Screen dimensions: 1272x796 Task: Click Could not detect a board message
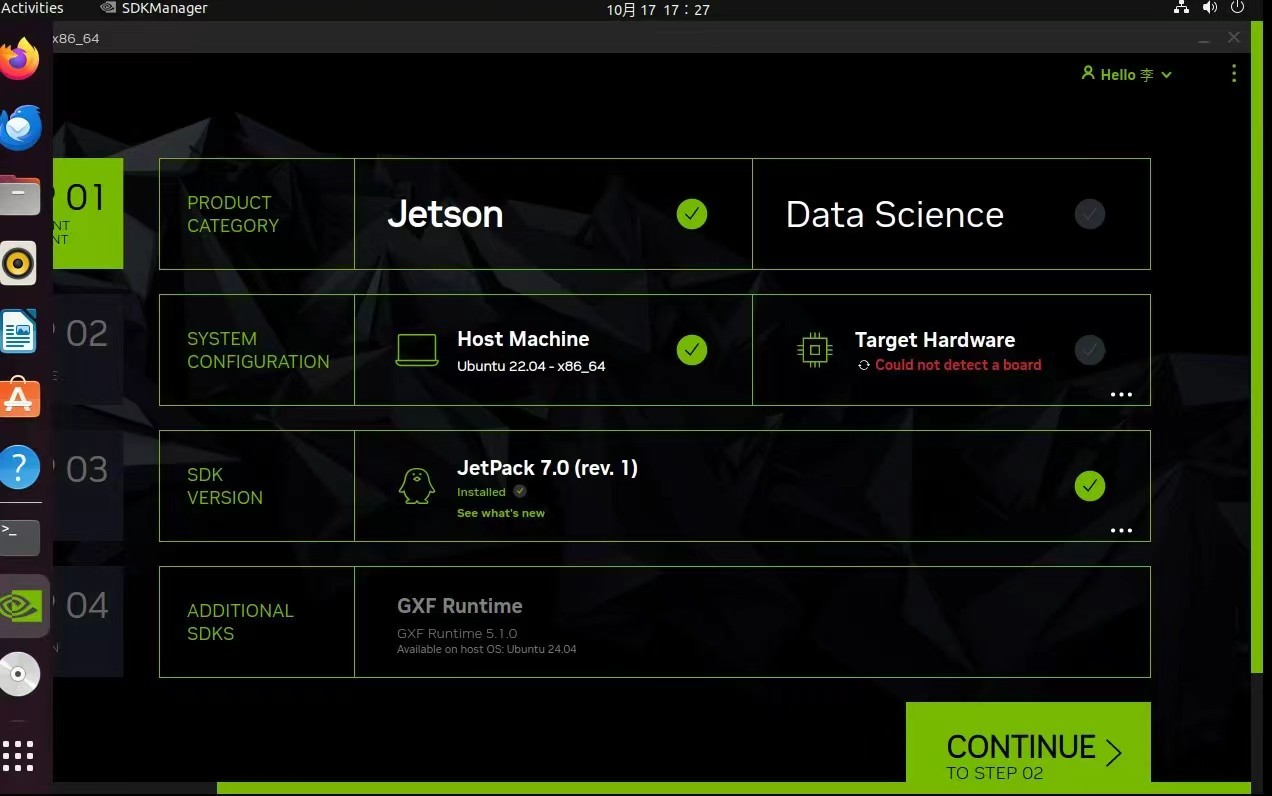coord(958,365)
